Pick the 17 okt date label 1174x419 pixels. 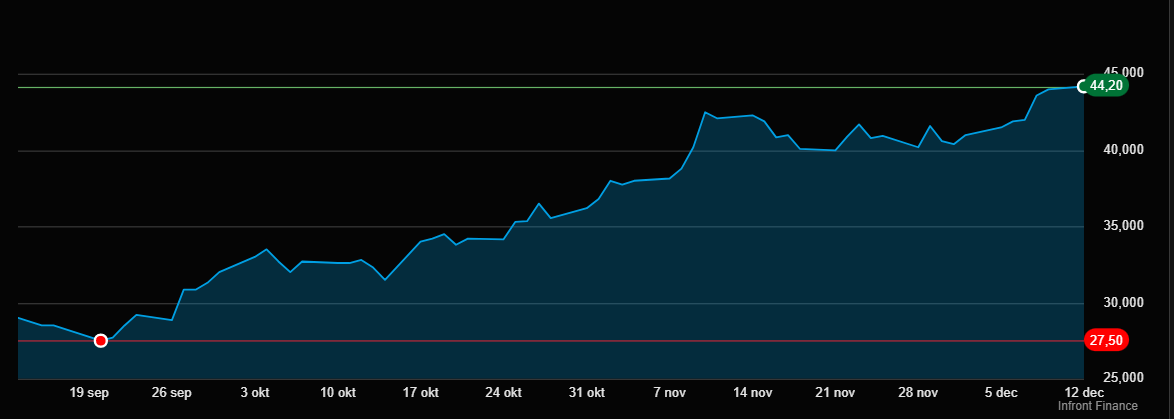tap(421, 392)
